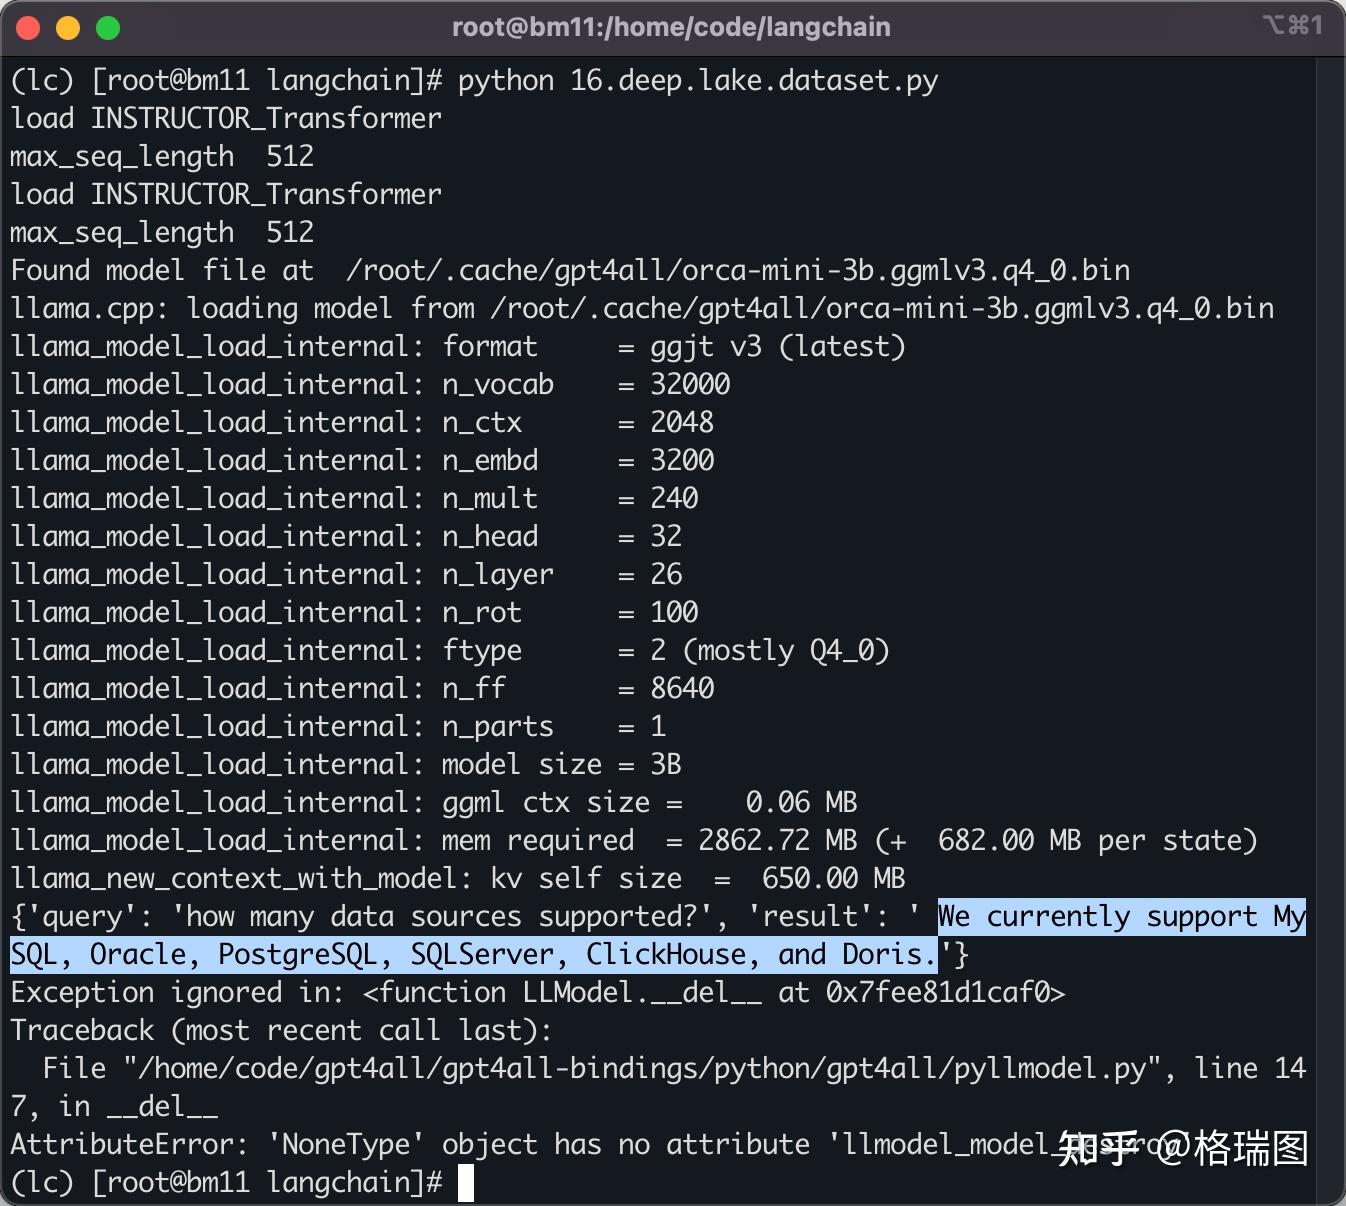Click the 'load INSTRUCTOR_Transformer' output line
The image size is (1346, 1206).
tap(225, 118)
